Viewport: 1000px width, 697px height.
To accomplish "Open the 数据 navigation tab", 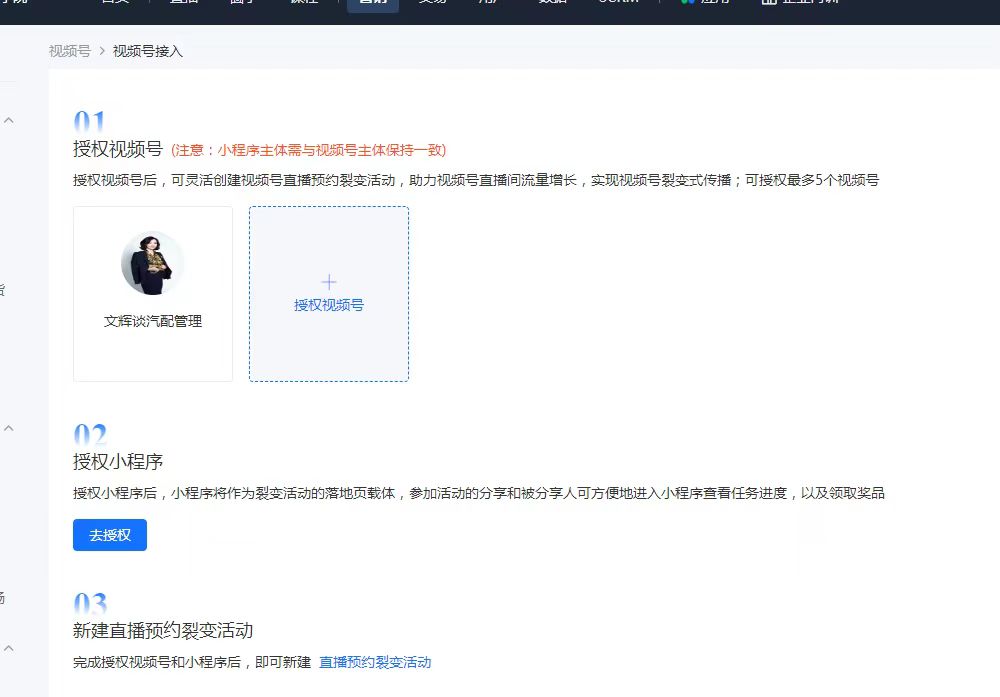I will click(x=553, y=2).
